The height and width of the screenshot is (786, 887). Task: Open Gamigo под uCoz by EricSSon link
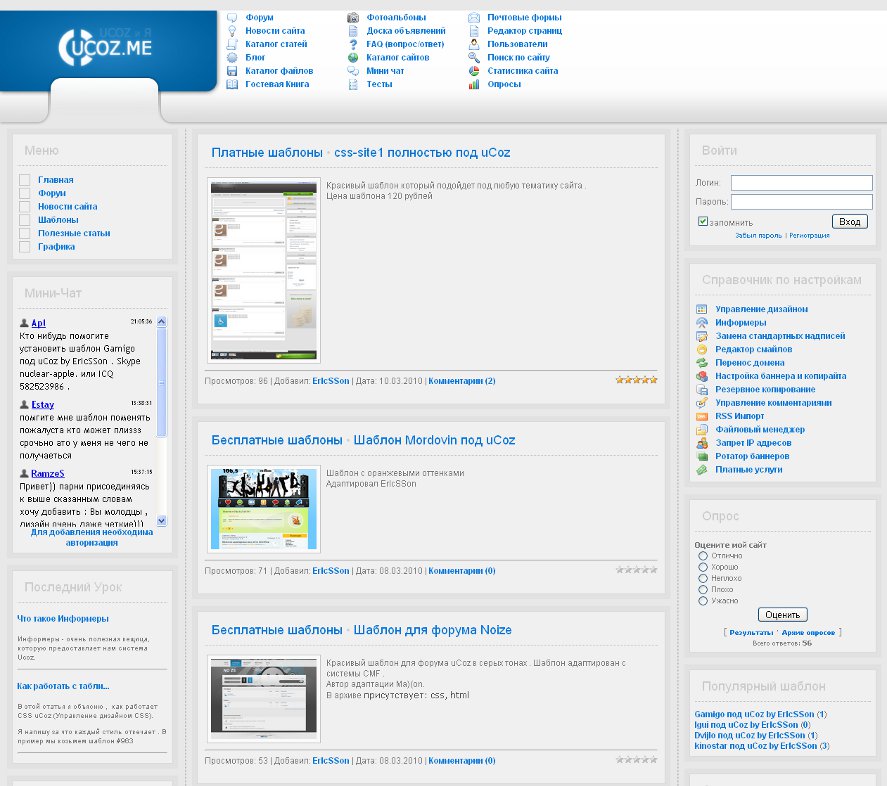(754, 714)
